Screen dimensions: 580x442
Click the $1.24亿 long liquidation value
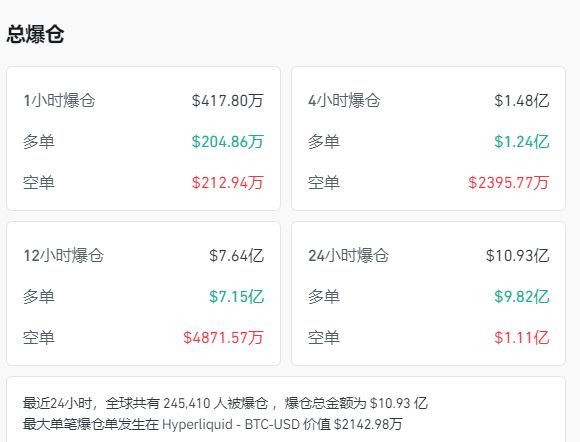(x=522, y=142)
